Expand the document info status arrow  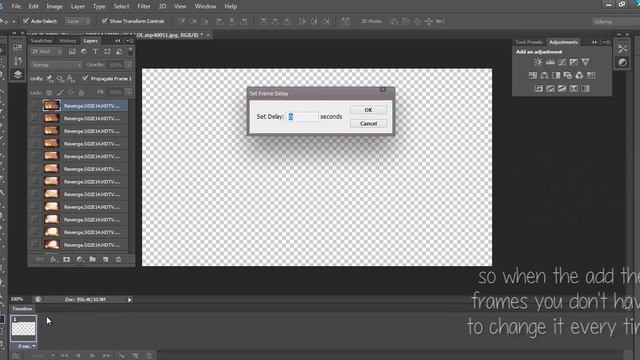pos(130,300)
